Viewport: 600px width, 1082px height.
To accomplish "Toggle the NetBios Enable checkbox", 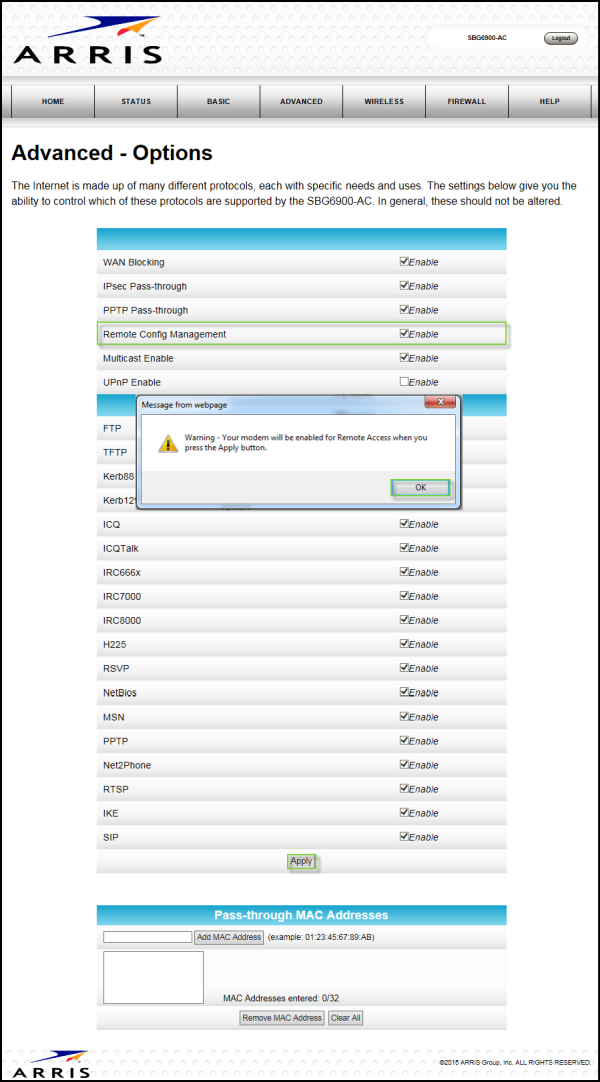I will click(x=404, y=692).
